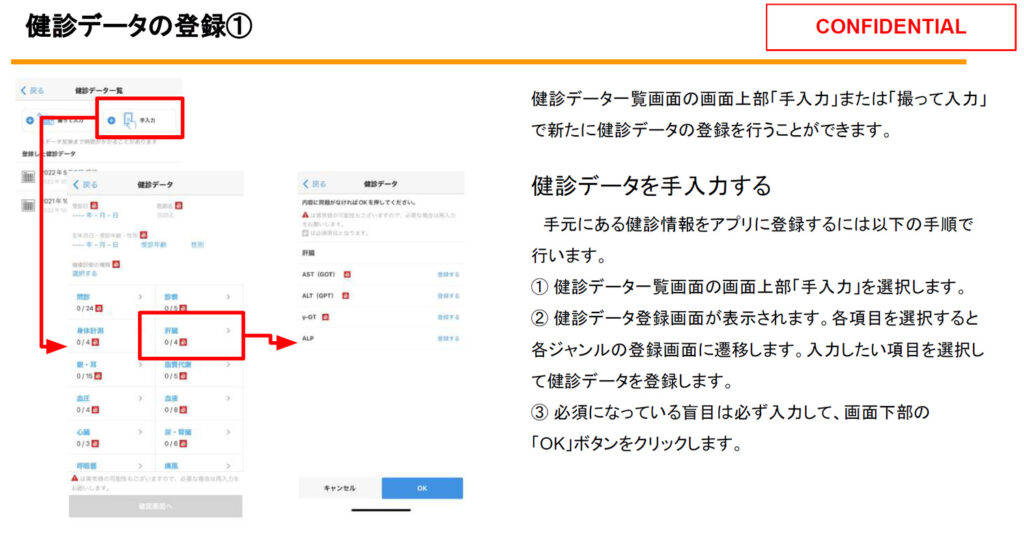Click the back chevron on 健診データ一覧 screen
The image size is (1024, 537).
click(x=25, y=90)
